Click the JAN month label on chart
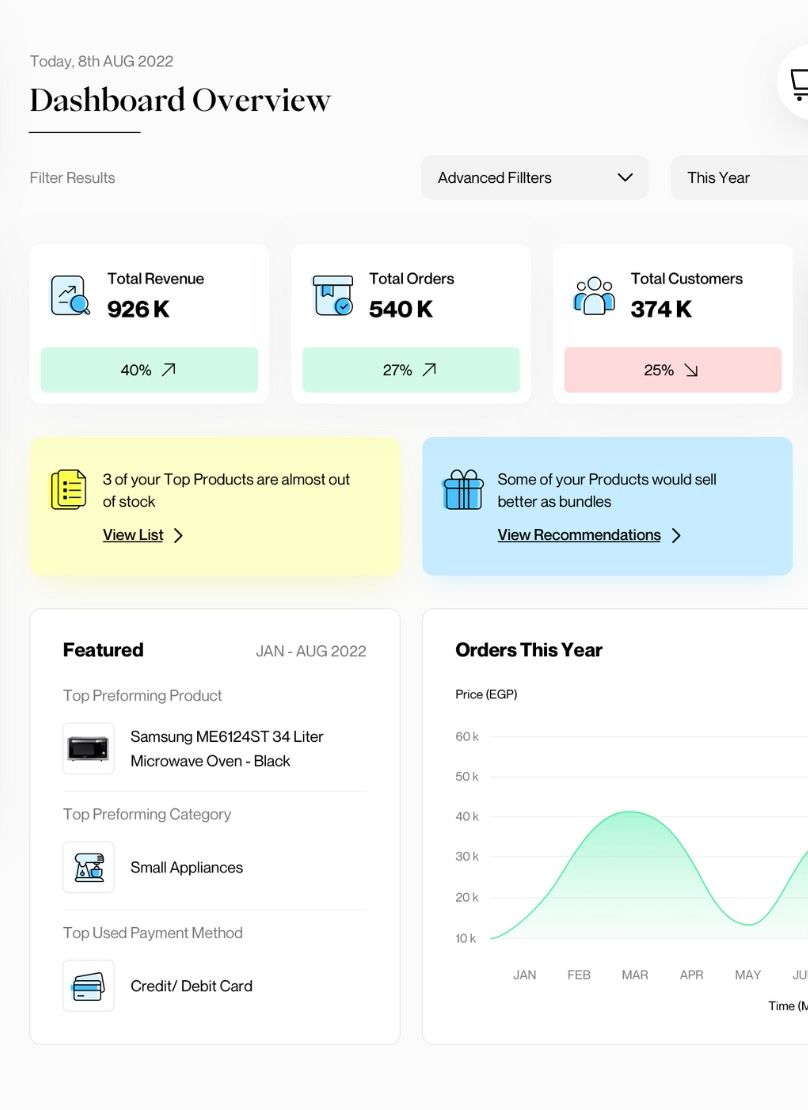Image resolution: width=808 pixels, height=1110 pixels. tap(525, 975)
